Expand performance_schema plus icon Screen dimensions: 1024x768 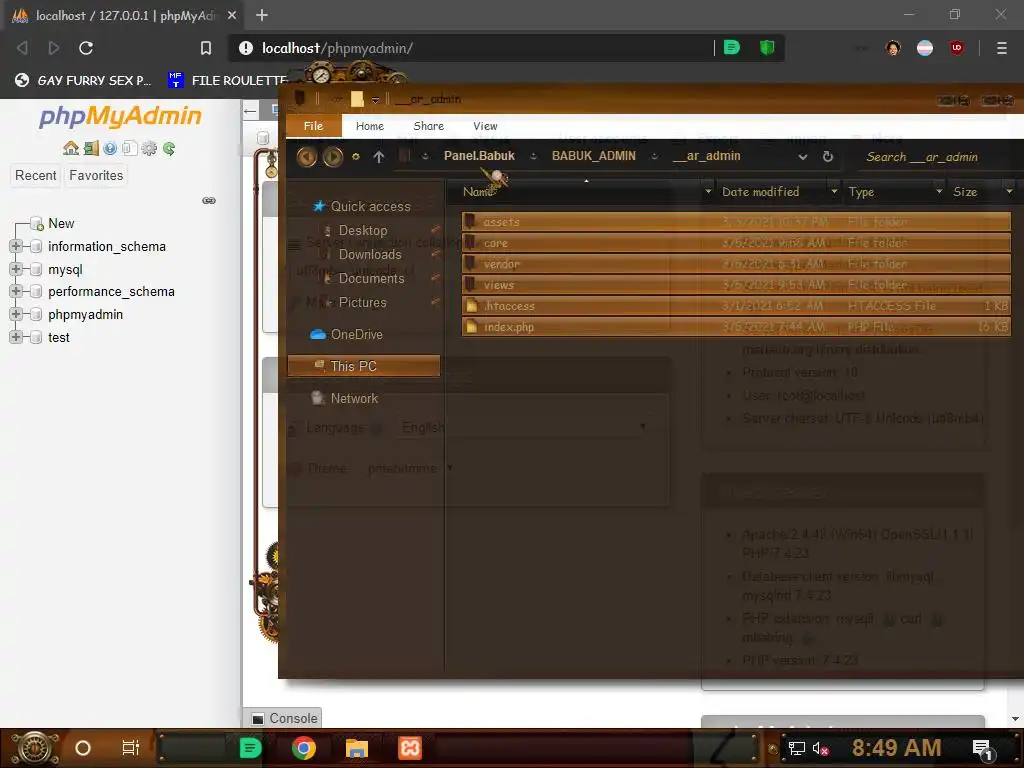tap(16, 291)
